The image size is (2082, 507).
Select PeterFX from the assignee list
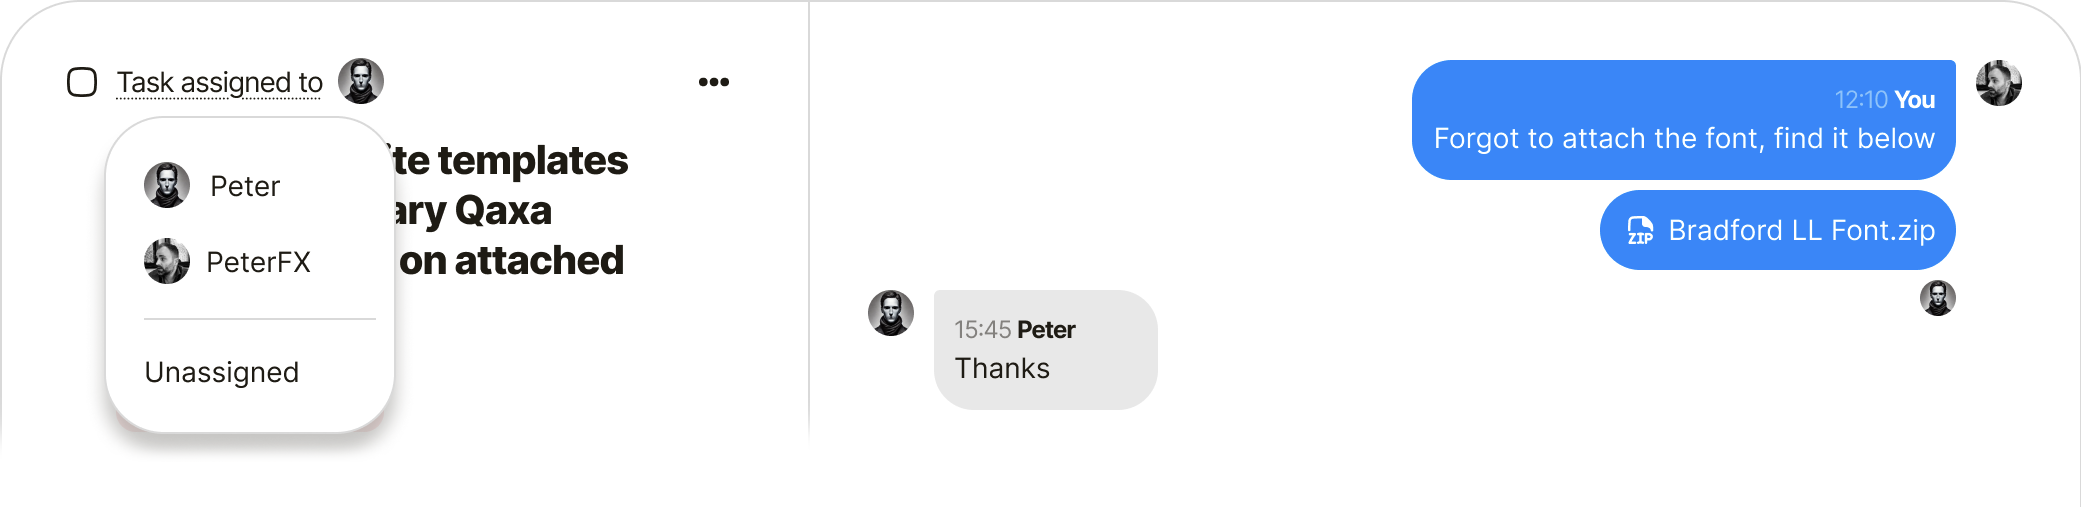[258, 262]
